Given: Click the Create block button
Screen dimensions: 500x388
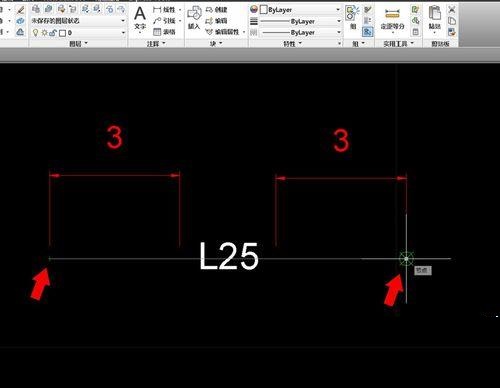Looking at the screenshot, I should 217,10.
